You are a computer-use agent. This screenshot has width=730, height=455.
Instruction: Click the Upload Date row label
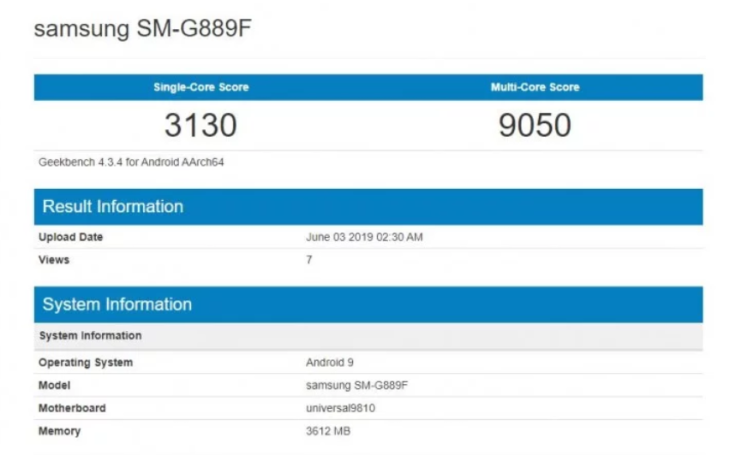pyautogui.click(x=71, y=238)
